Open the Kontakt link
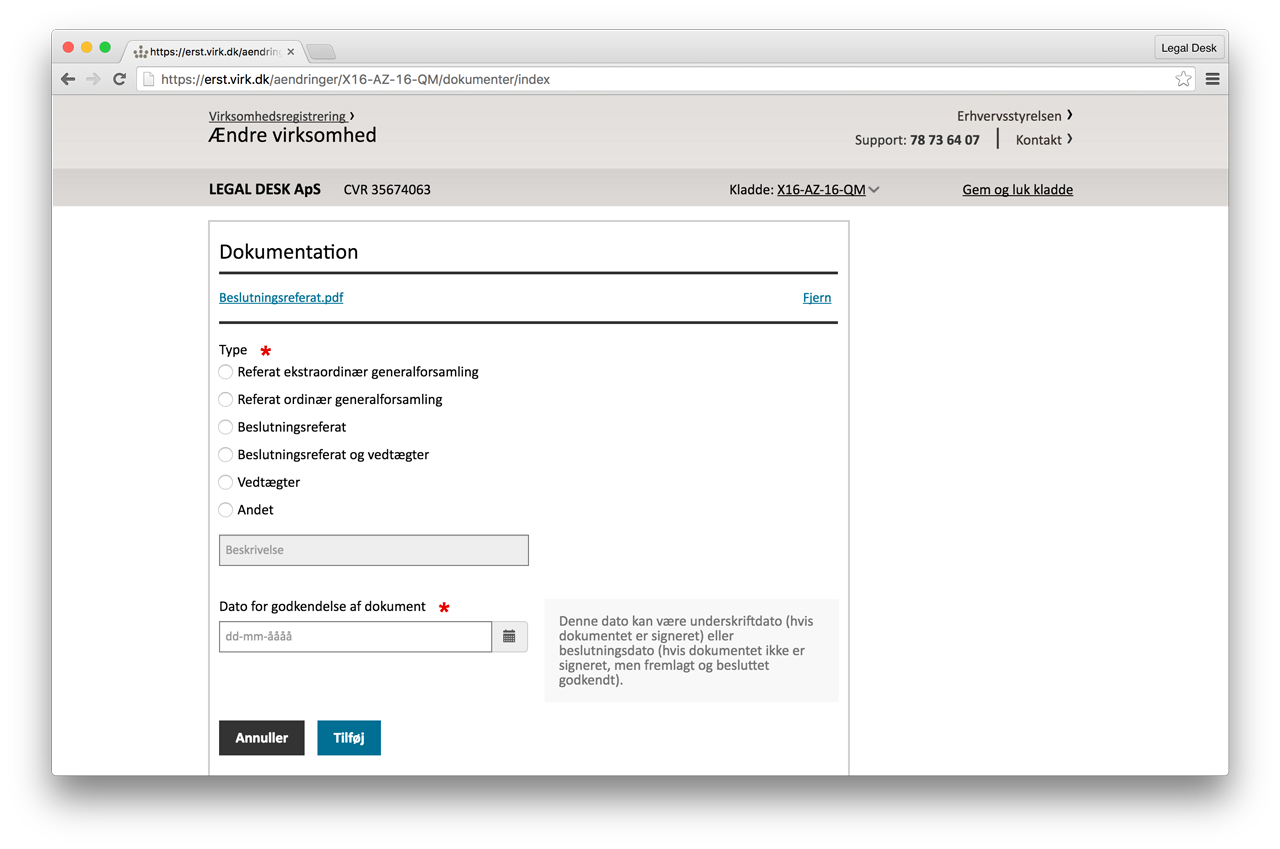 (1038, 140)
